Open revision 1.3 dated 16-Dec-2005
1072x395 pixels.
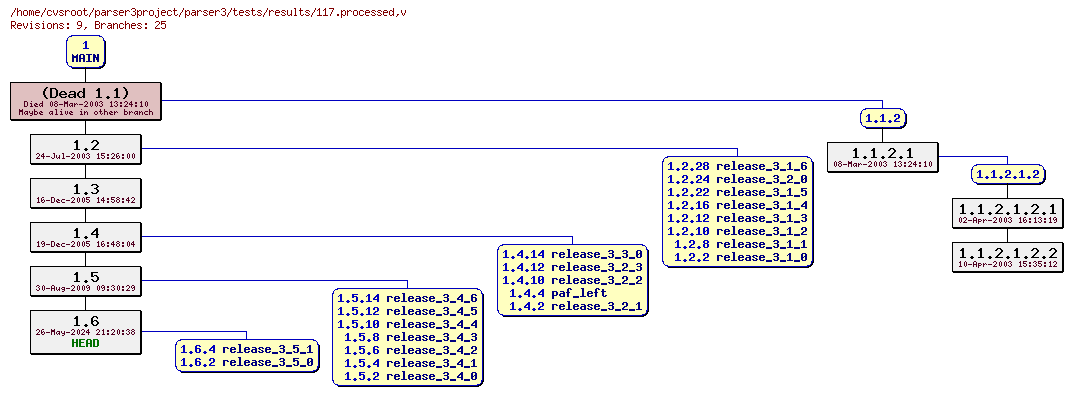click(85, 193)
